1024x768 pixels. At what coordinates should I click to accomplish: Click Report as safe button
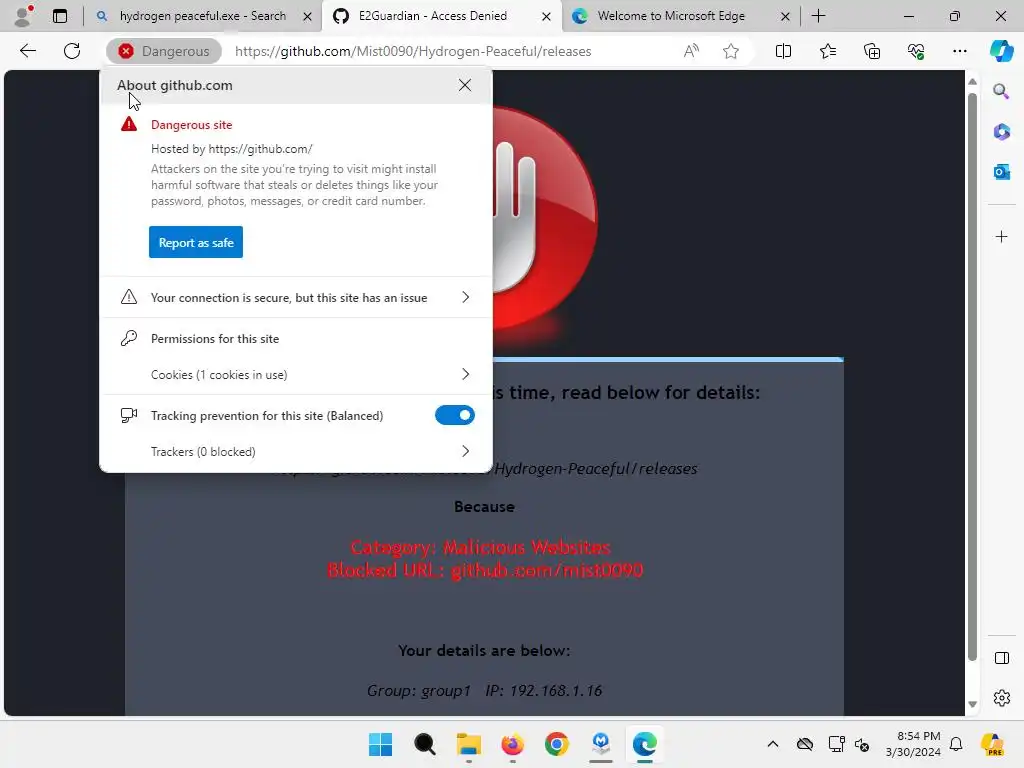coord(196,242)
